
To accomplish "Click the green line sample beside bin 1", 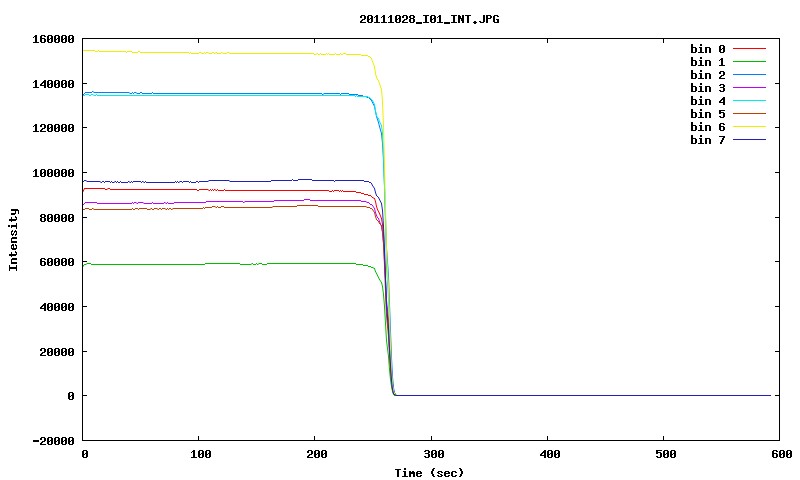I will pos(749,62).
